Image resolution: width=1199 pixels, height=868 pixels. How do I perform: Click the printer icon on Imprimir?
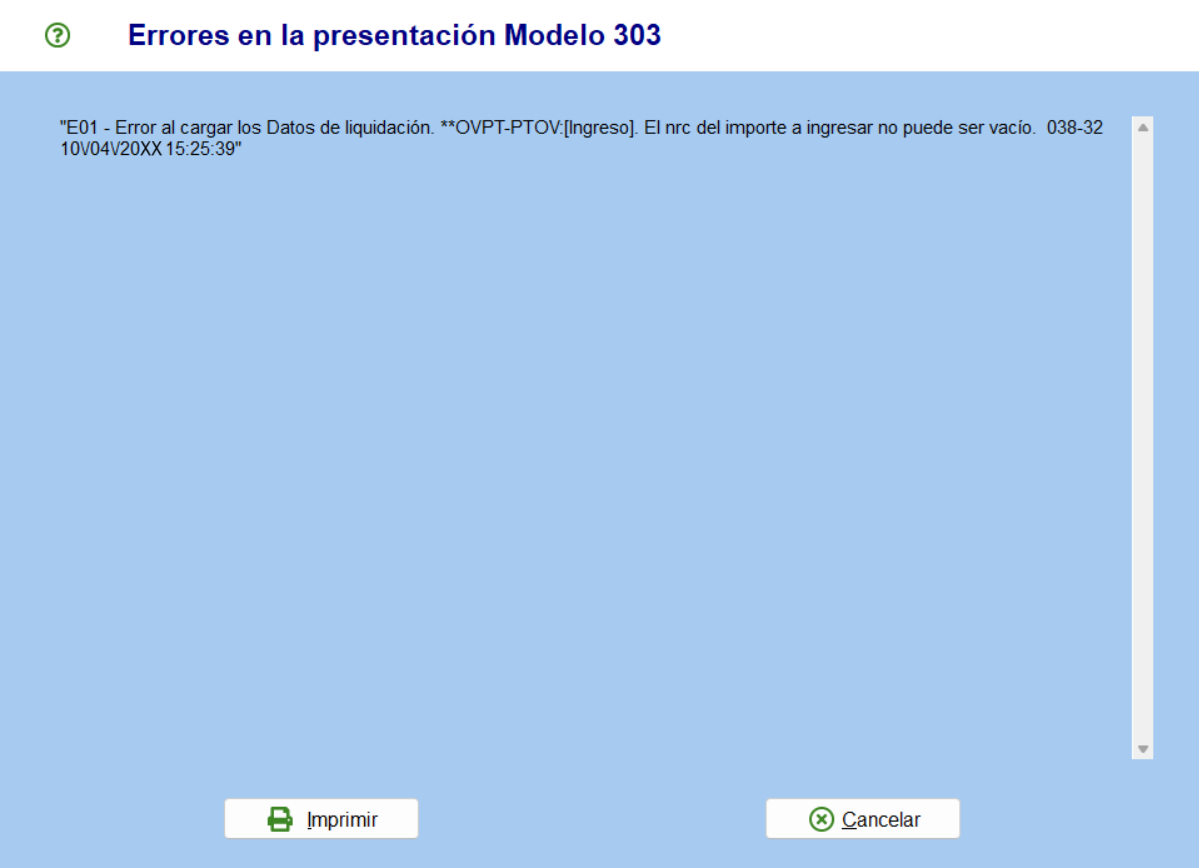(x=280, y=819)
